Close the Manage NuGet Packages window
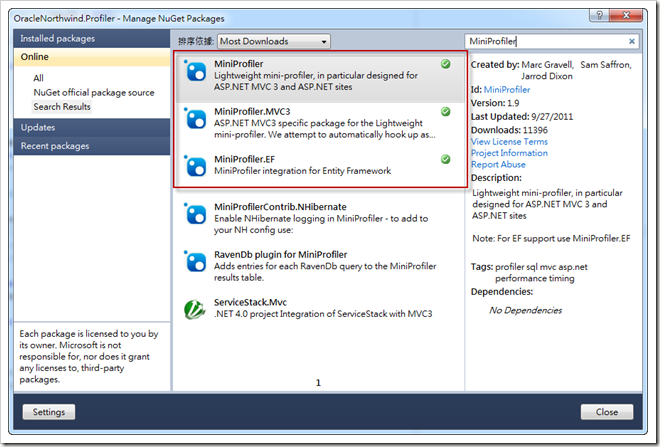 pyautogui.click(x=626, y=16)
